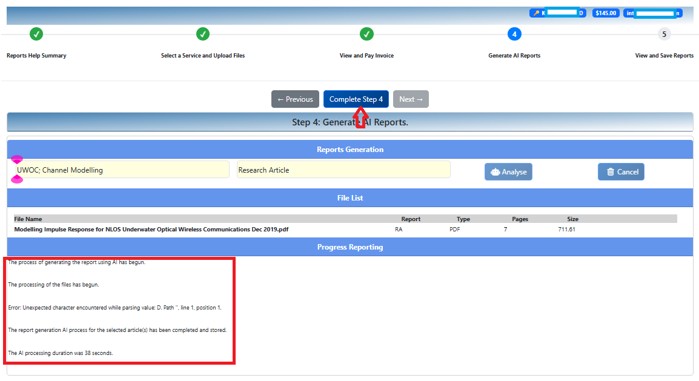
Task: Click the Progress Reporting section header
Action: click(350, 247)
